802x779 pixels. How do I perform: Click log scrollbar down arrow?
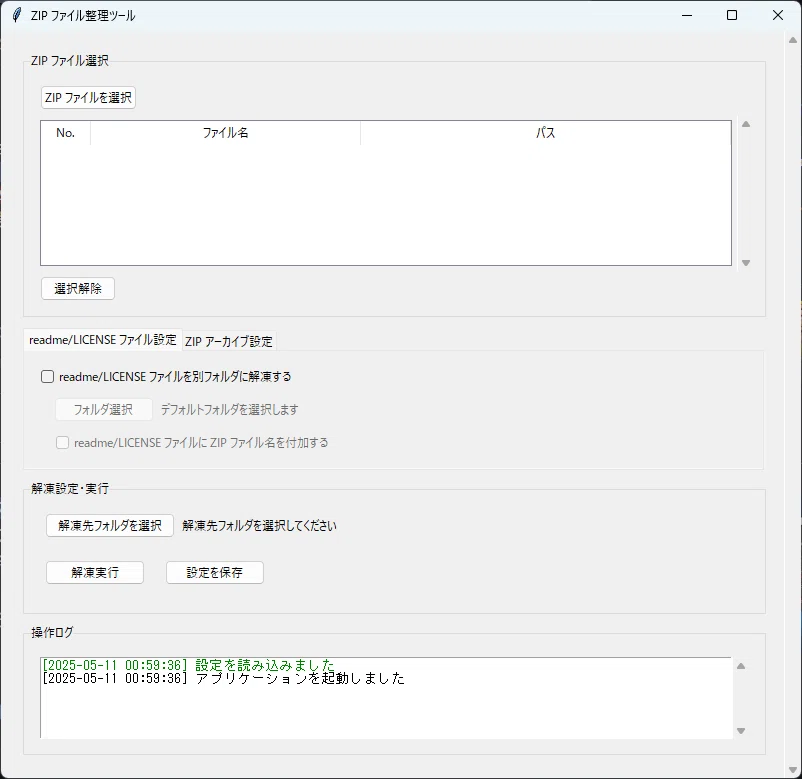tap(741, 731)
